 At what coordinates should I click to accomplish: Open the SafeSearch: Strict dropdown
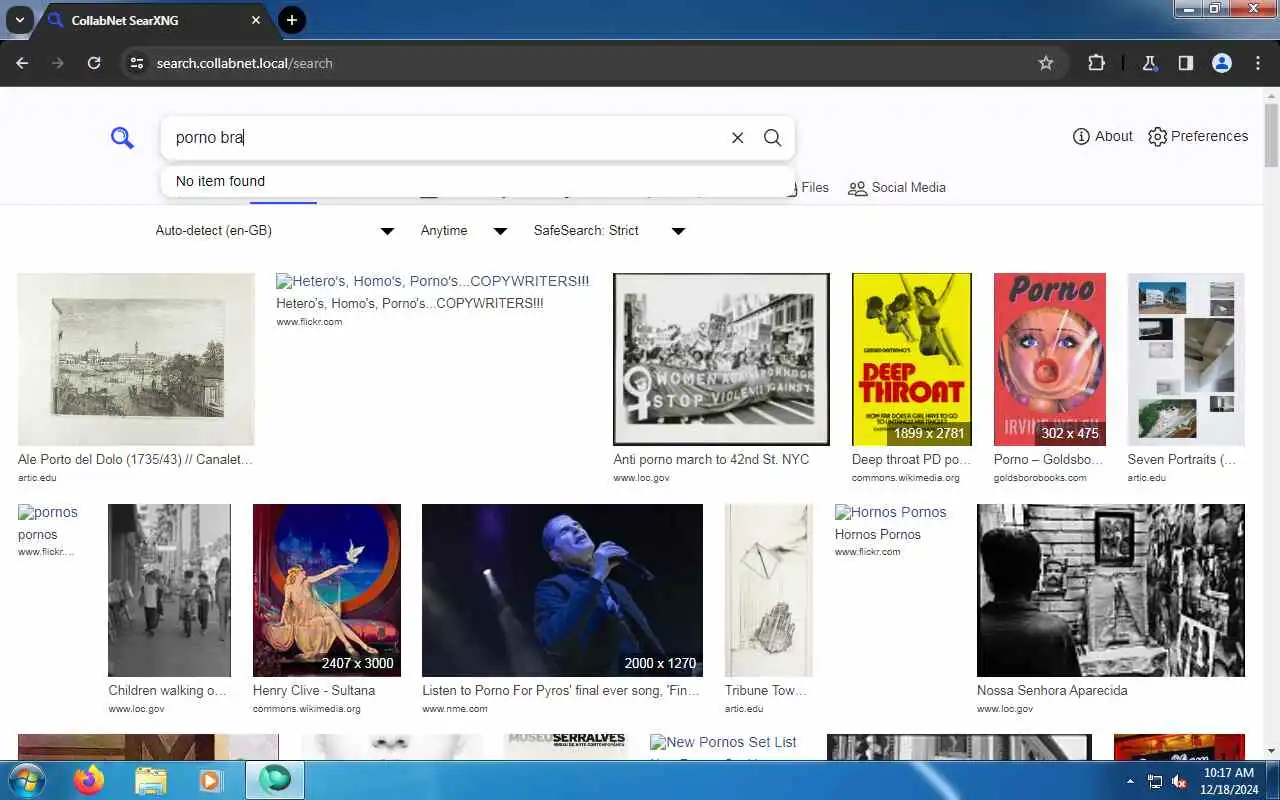pos(609,230)
